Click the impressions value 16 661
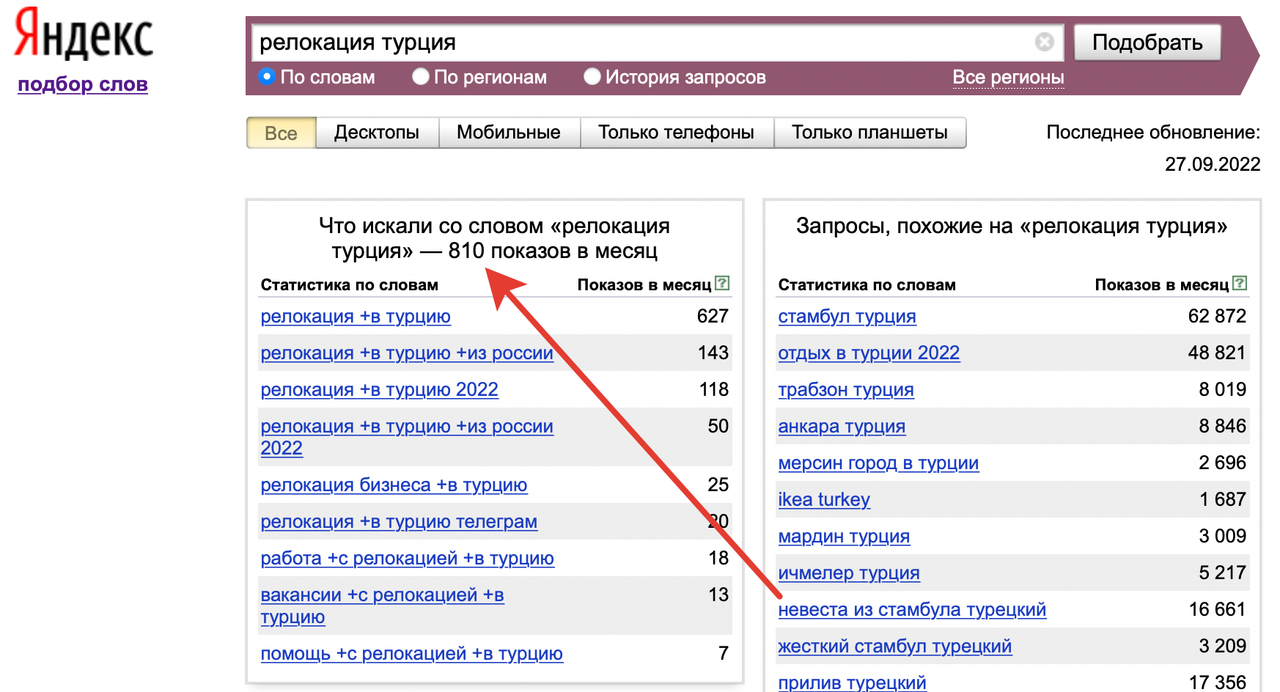The width and height of the screenshot is (1280, 692). (x=1217, y=609)
